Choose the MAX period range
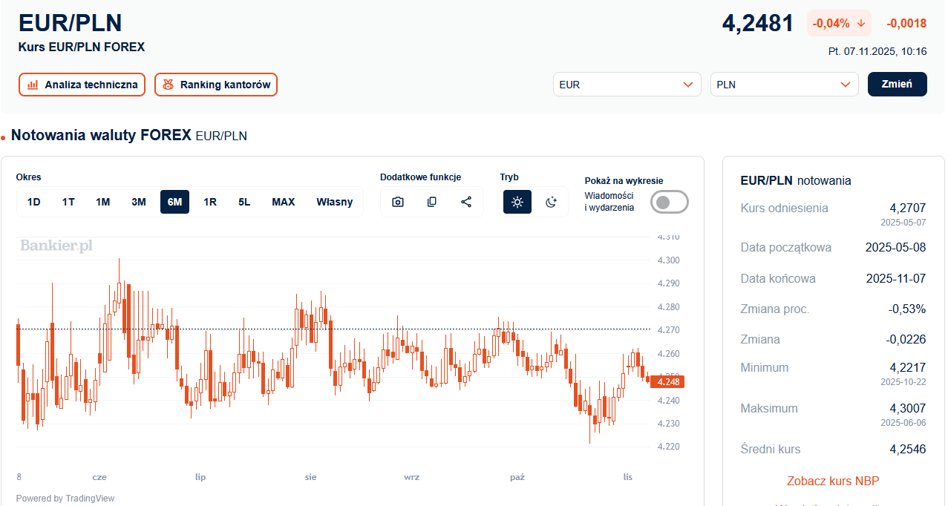 coord(283,202)
